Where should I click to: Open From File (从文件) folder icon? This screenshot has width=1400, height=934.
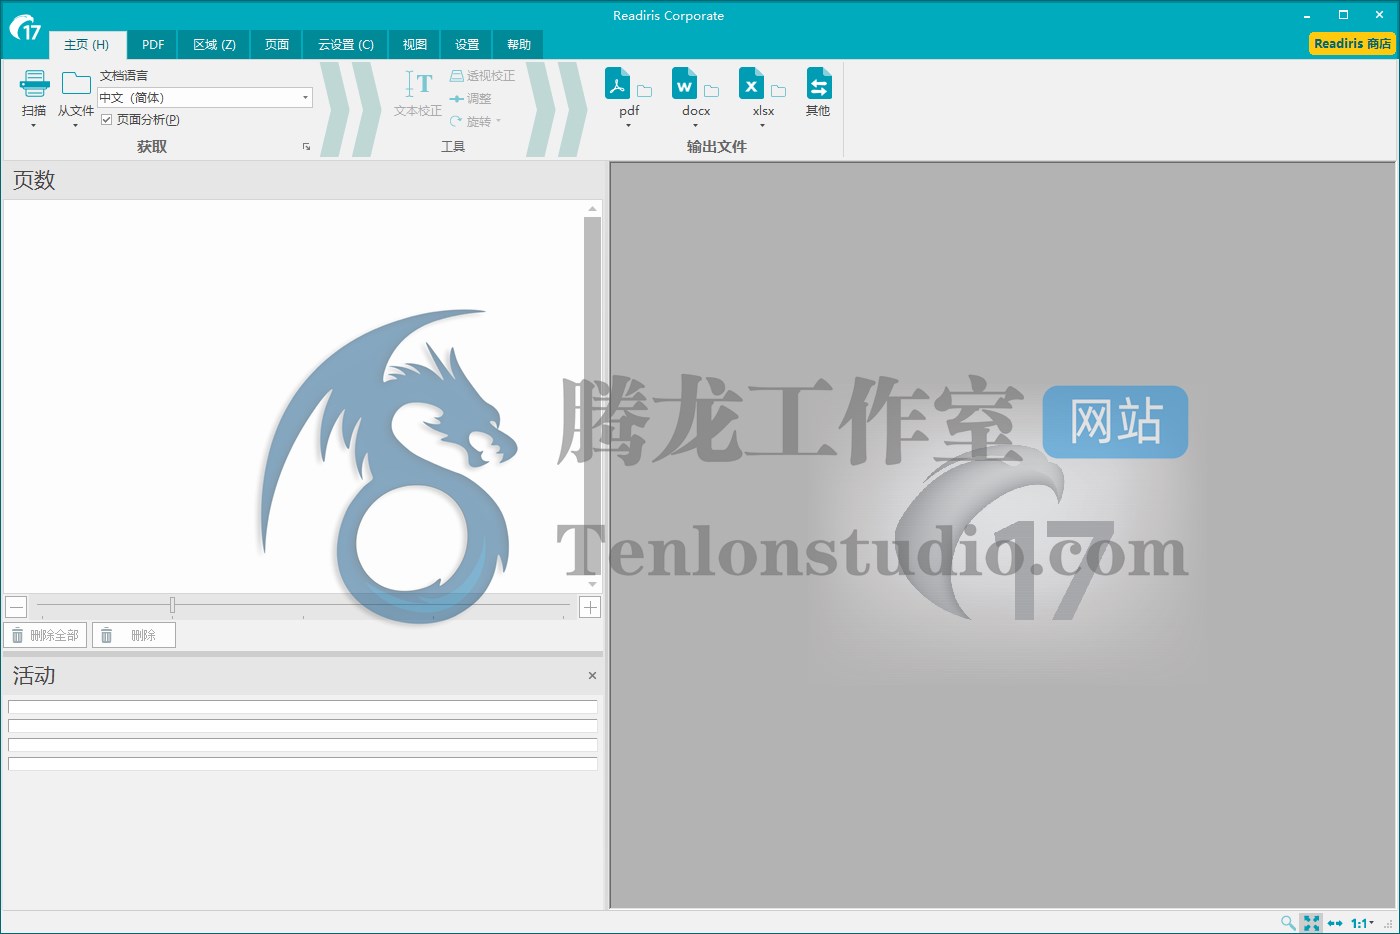76,84
